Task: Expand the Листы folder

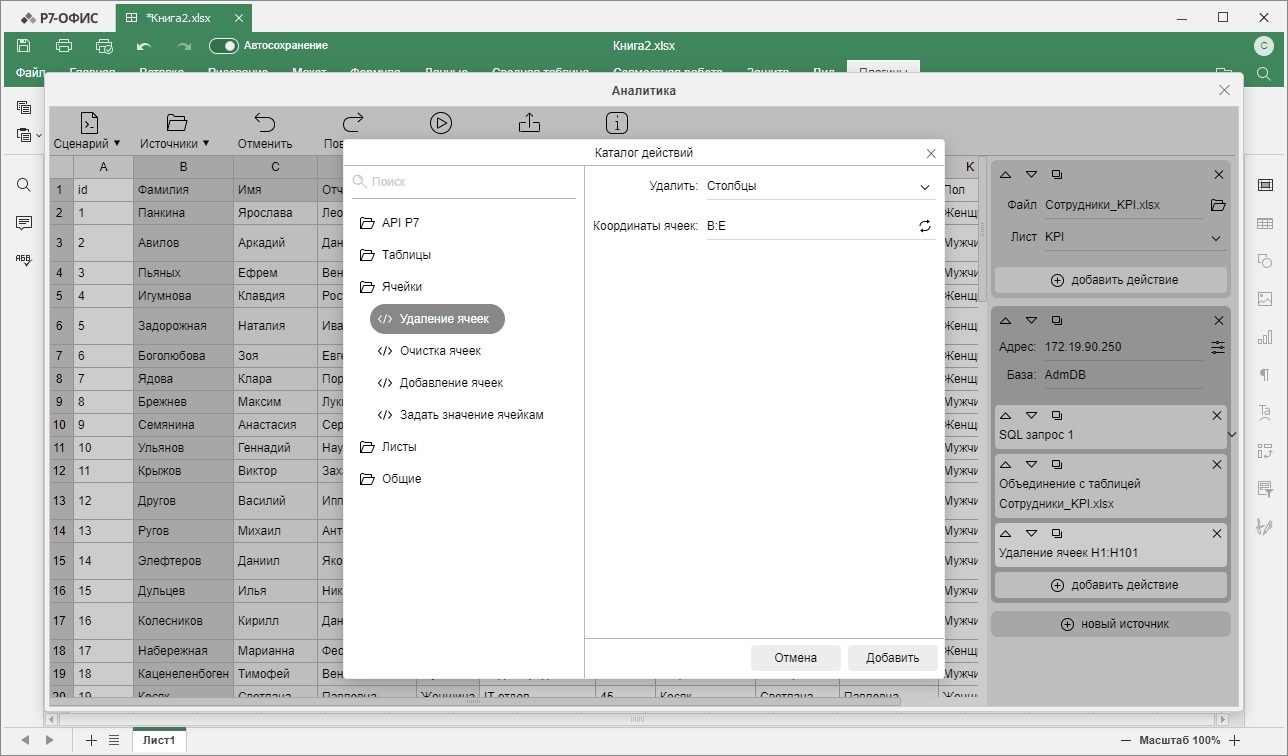Action: [x=388, y=447]
